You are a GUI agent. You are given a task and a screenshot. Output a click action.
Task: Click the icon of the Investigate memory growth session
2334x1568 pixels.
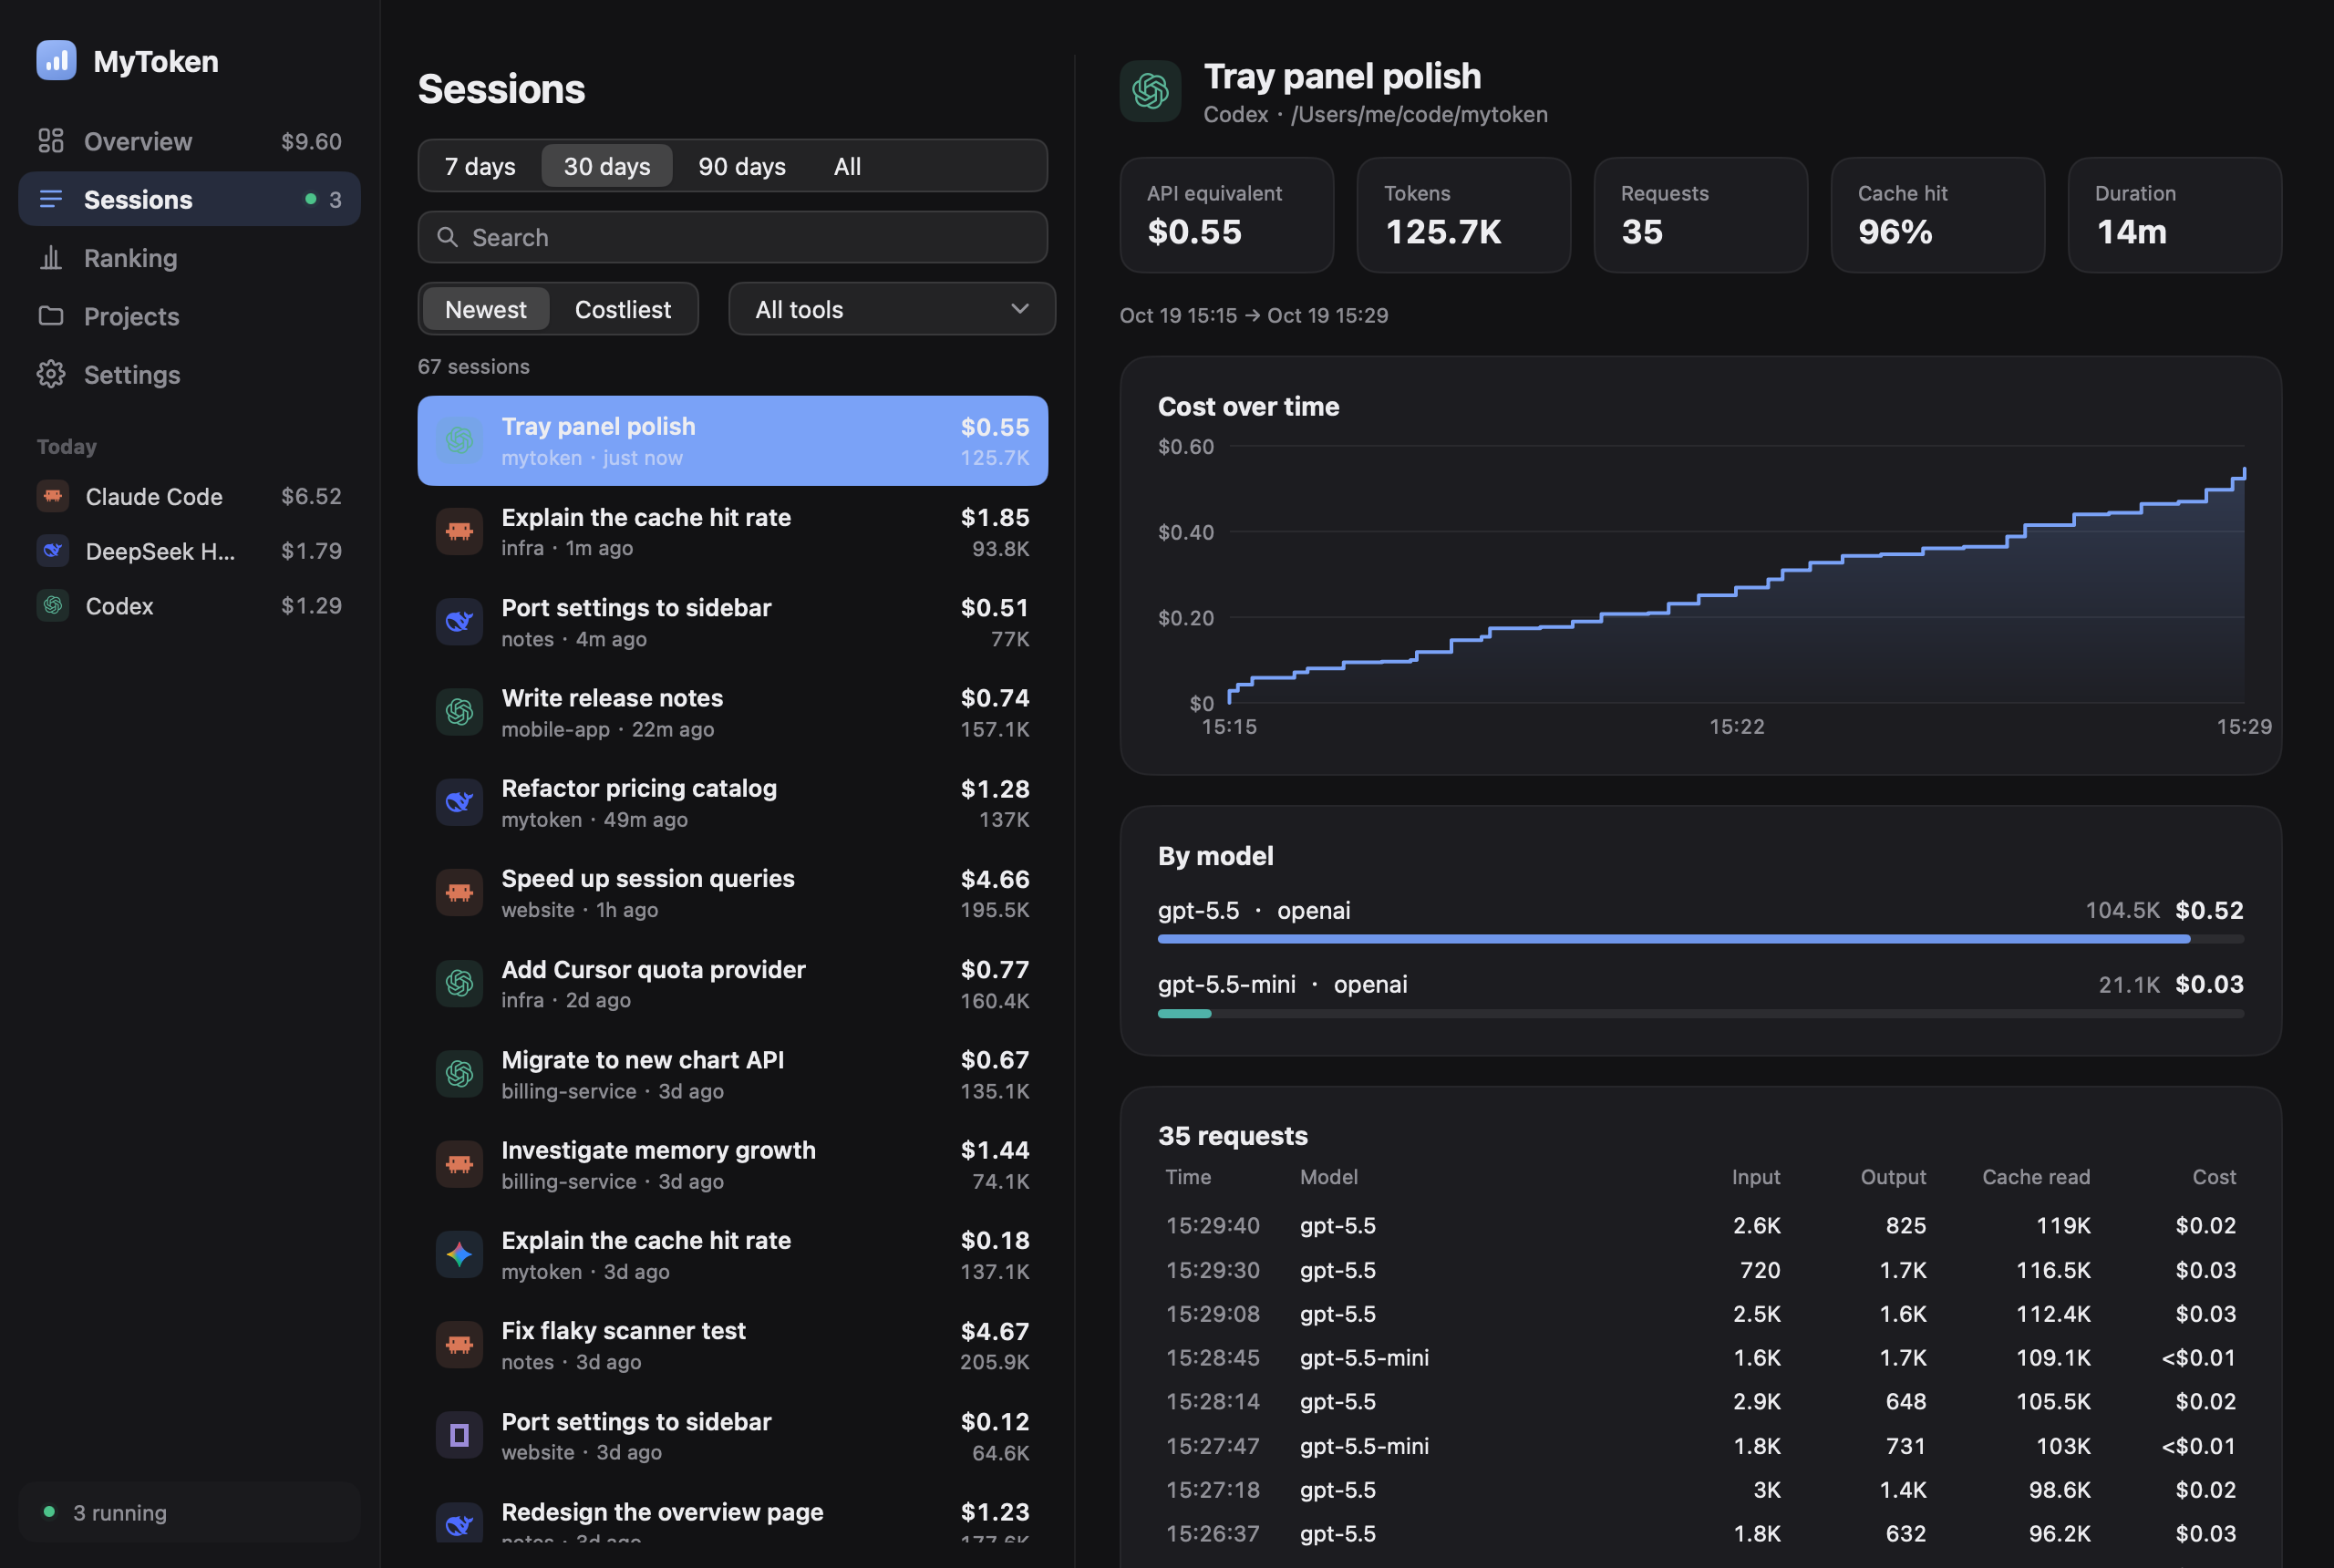click(x=459, y=1164)
